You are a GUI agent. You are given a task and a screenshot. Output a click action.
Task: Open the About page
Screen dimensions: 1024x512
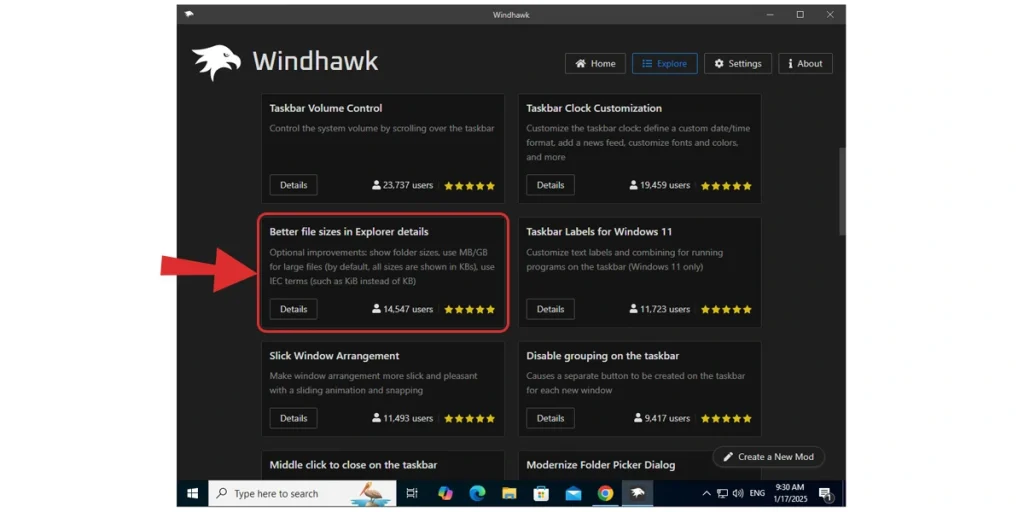[805, 63]
